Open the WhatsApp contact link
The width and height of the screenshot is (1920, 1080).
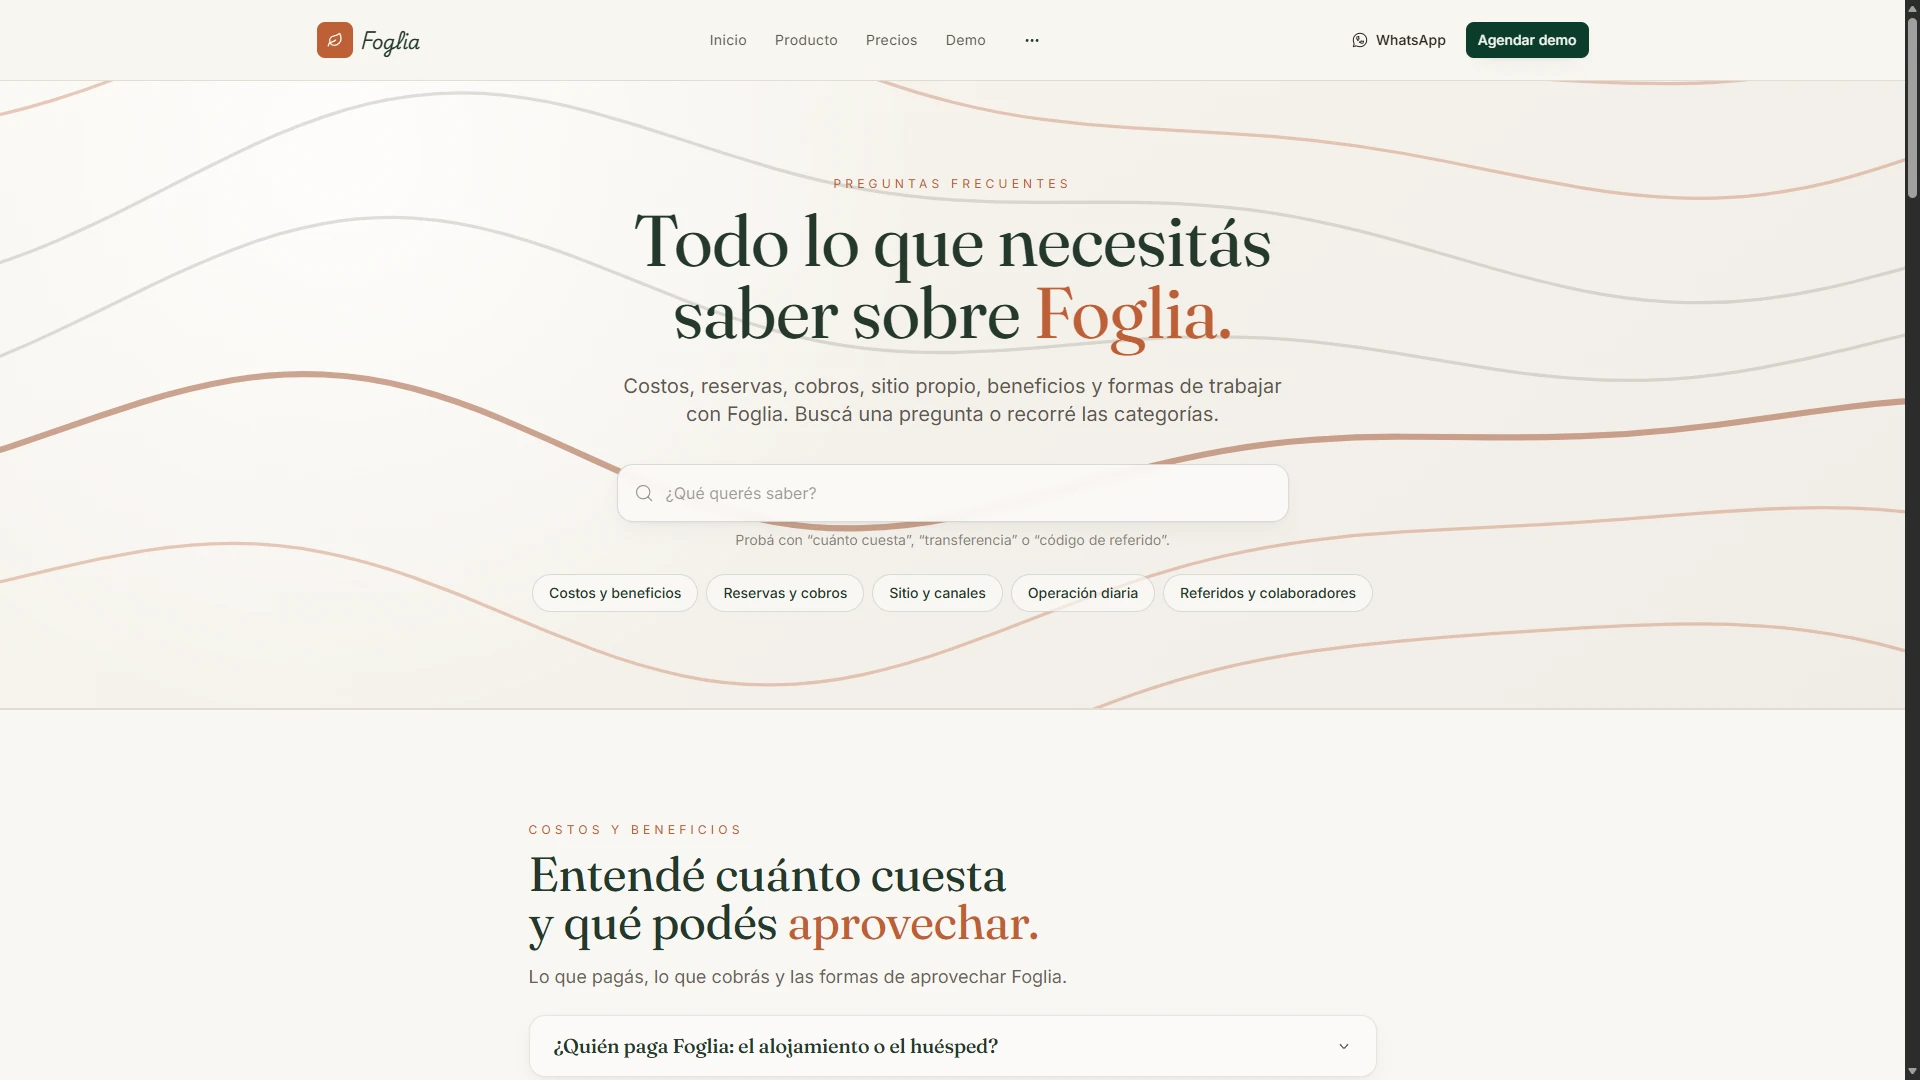click(x=1399, y=40)
